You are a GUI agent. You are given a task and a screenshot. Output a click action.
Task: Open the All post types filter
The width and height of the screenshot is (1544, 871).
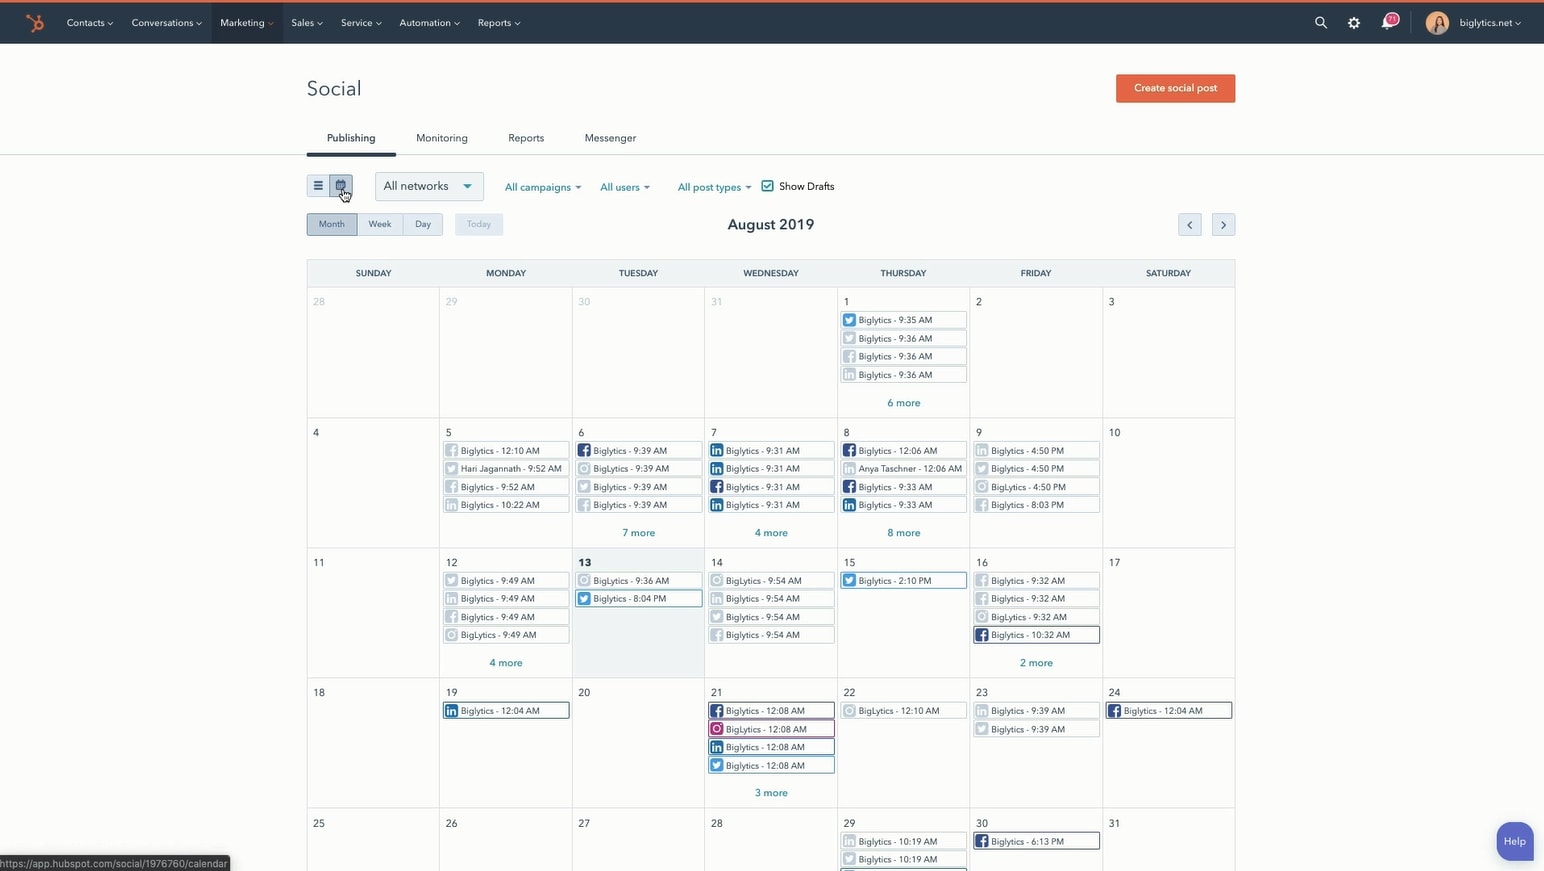point(714,187)
